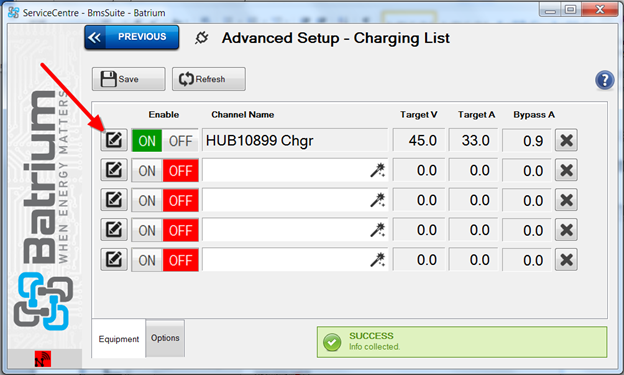Image resolution: width=624 pixels, height=375 pixels.
Task: Turn ON the second charger row
Action: point(147,170)
